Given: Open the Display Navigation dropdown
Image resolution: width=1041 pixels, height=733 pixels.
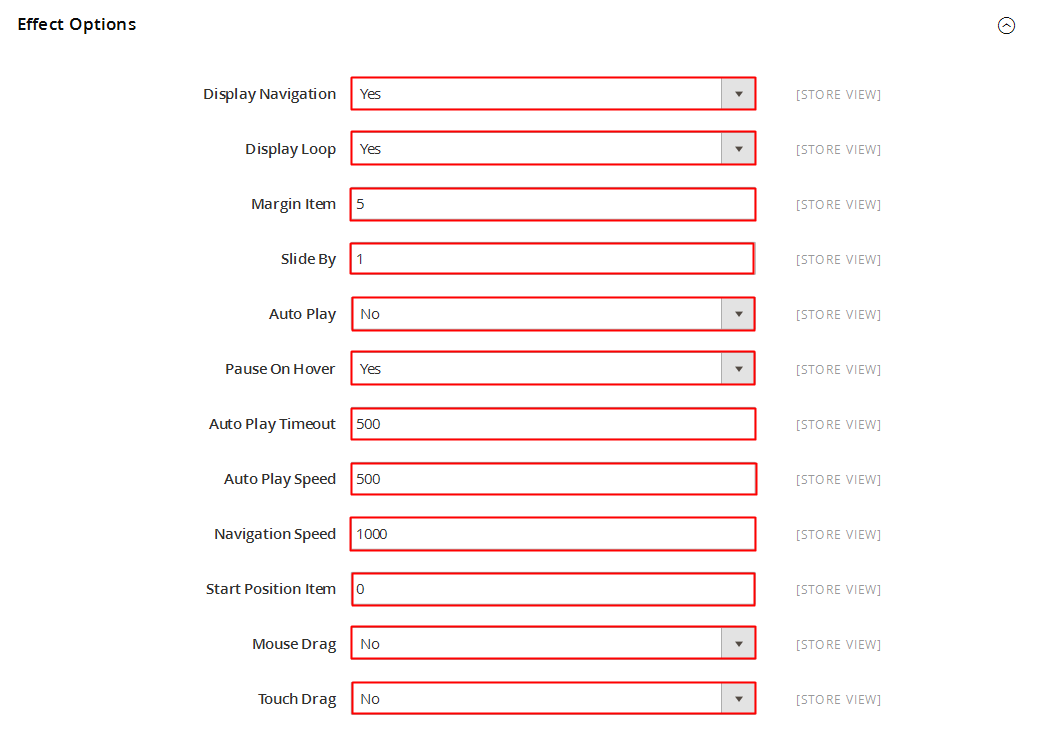Looking at the screenshot, I should (x=553, y=94).
